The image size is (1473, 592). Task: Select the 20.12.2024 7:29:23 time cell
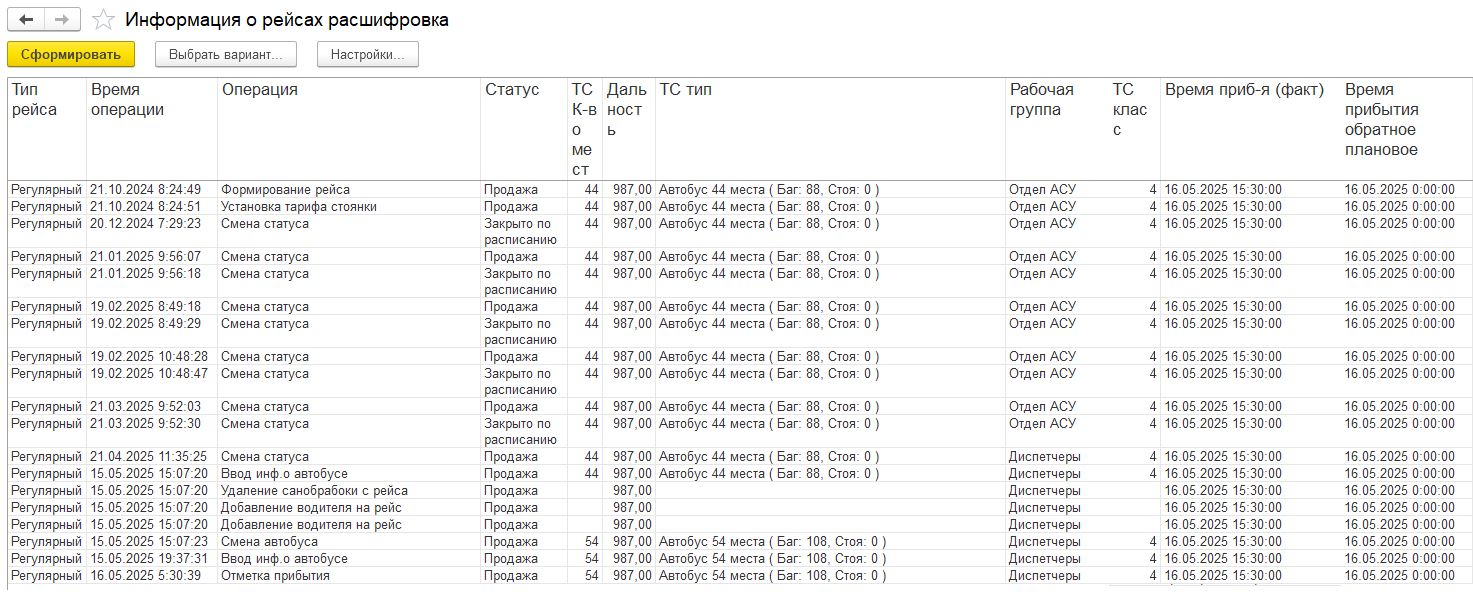[145, 224]
